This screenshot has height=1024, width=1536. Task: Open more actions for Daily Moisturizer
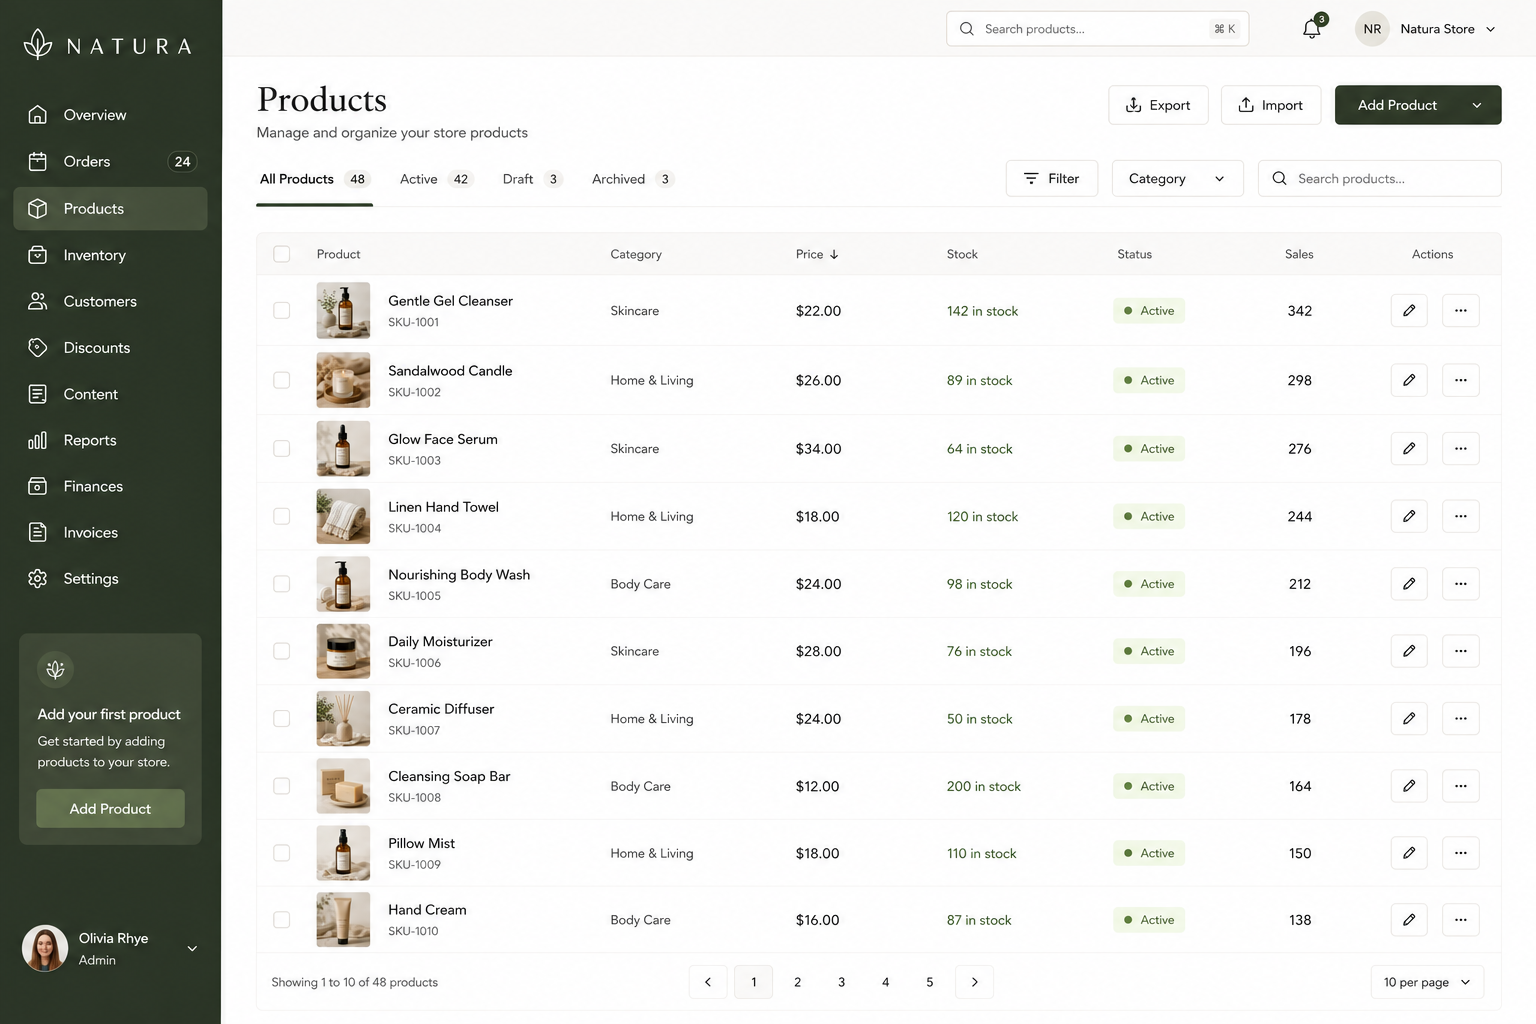click(1461, 651)
